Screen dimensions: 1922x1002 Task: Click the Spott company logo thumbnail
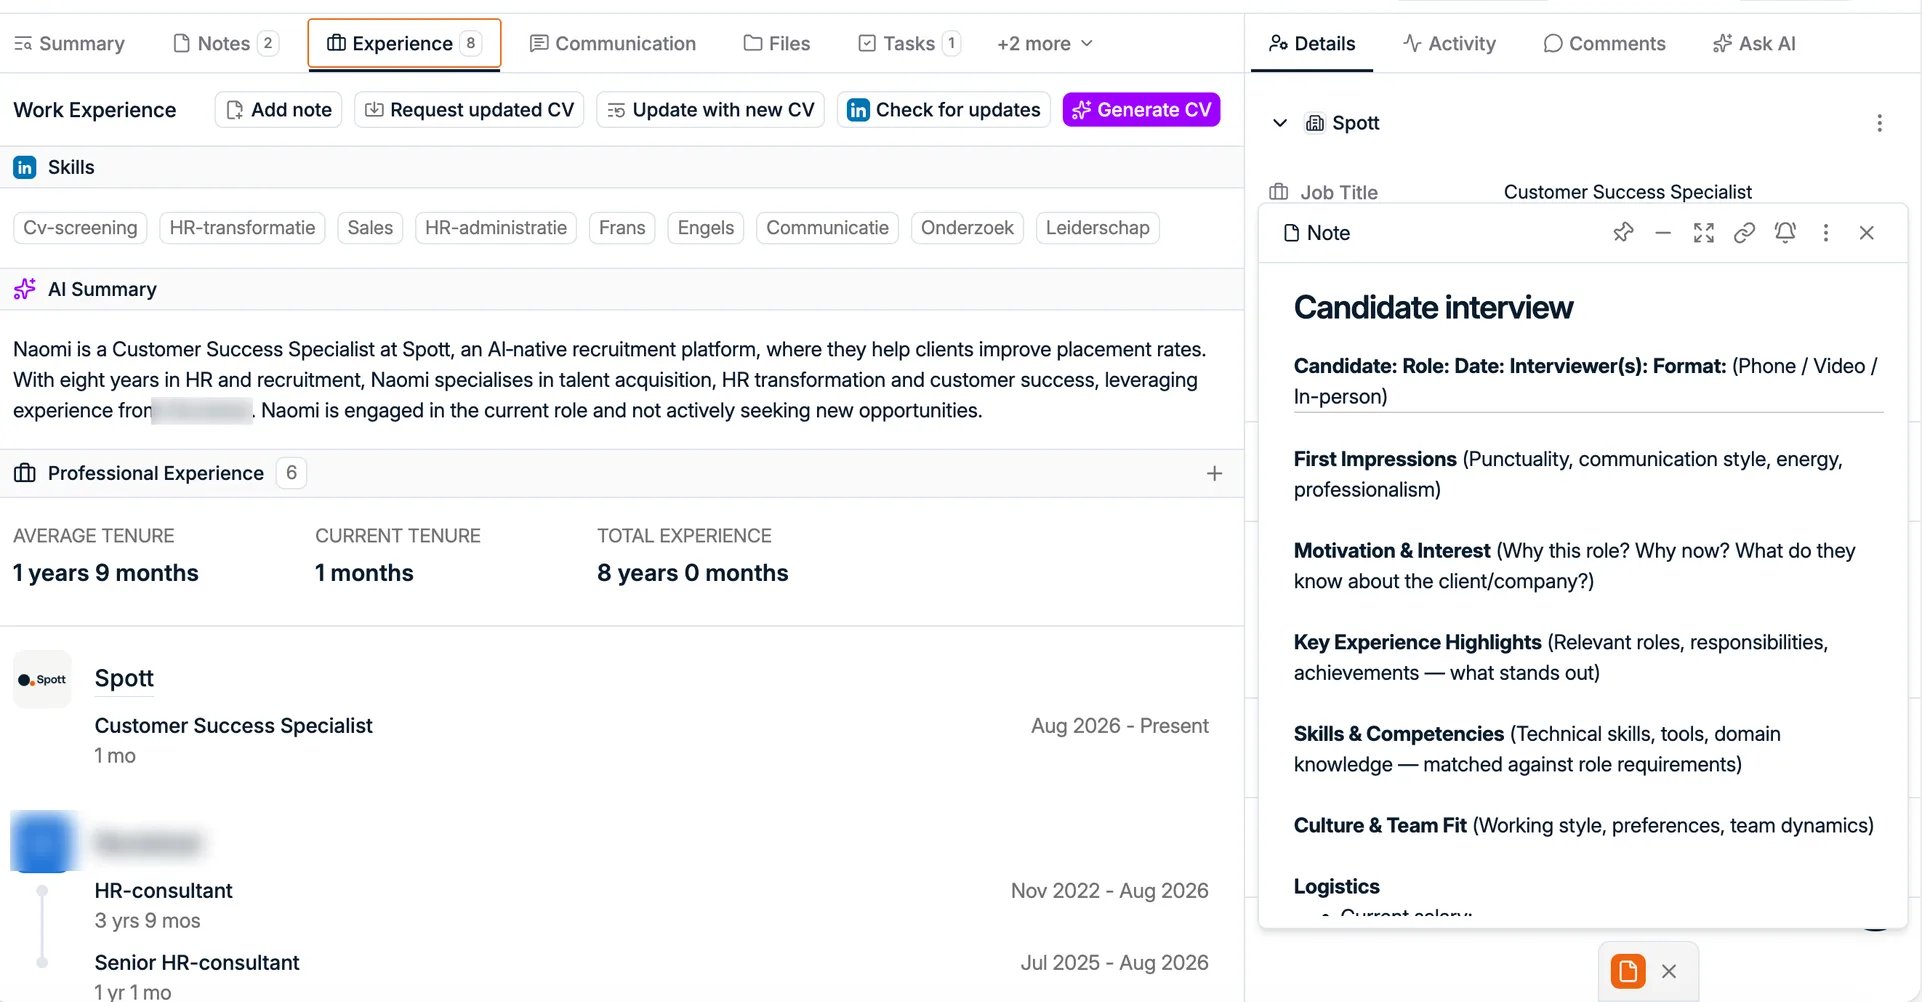click(42, 680)
